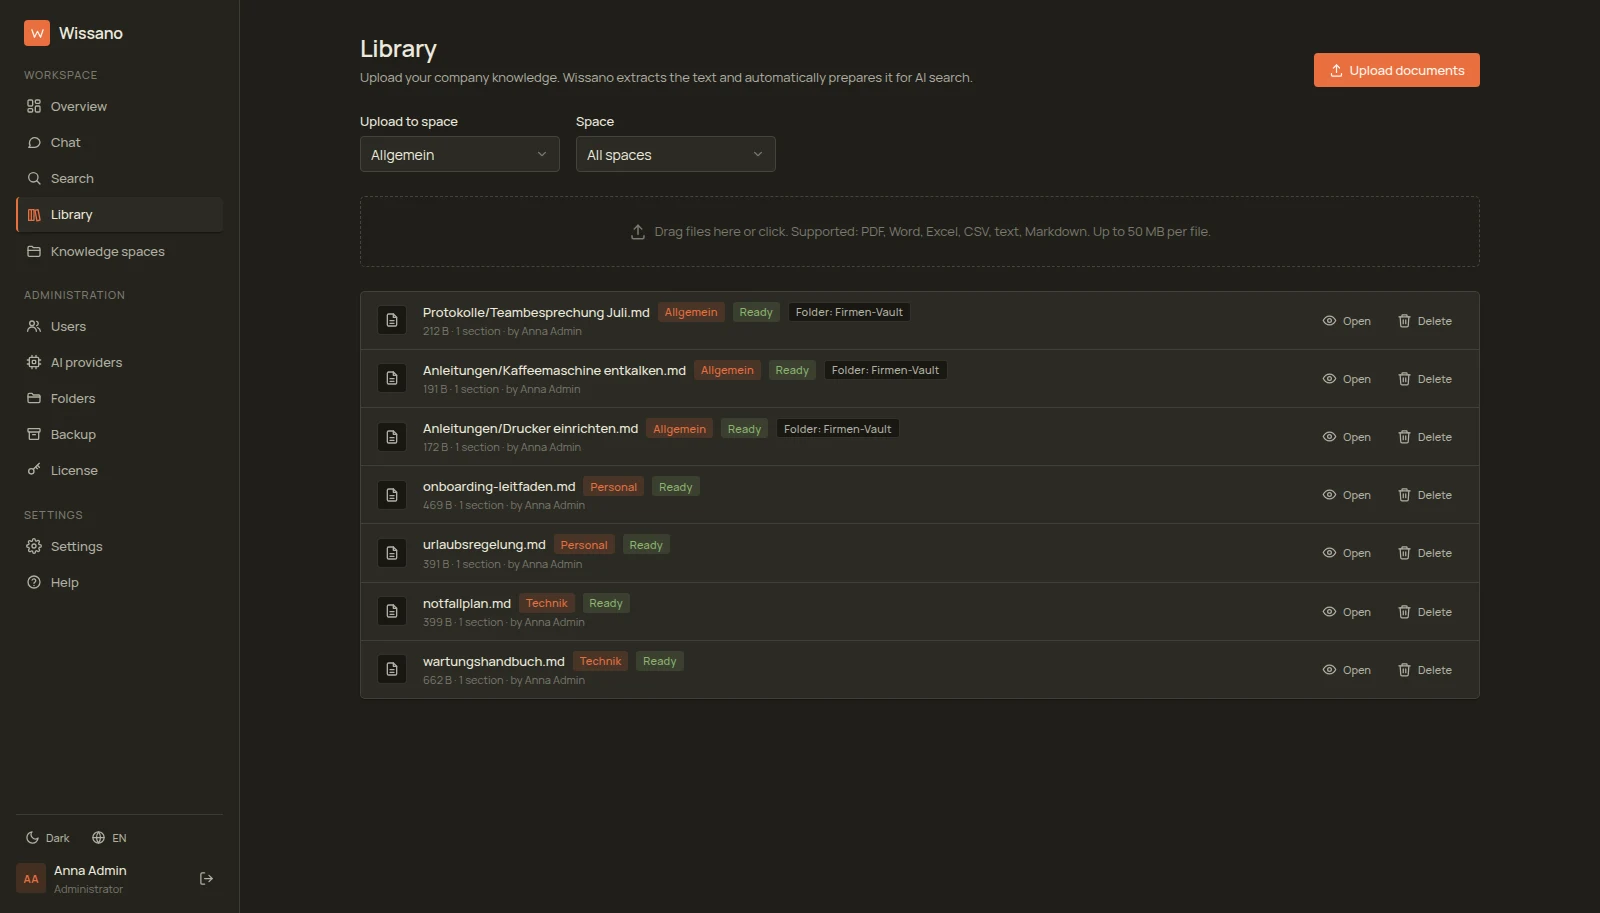The width and height of the screenshot is (1600, 913).
Task: Delete notfallplan.md document
Action: (1424, 612)
